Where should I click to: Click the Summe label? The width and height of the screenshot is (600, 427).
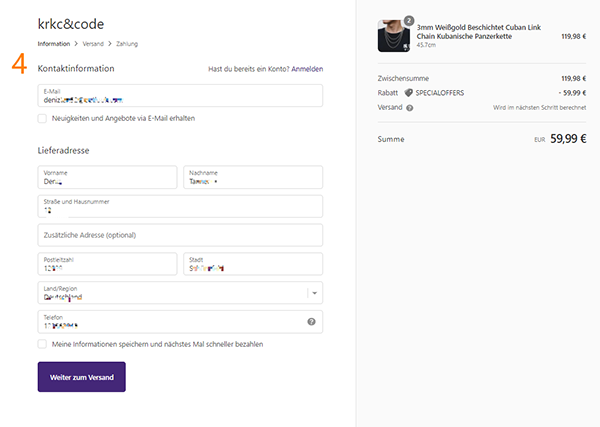pos(391,139)
